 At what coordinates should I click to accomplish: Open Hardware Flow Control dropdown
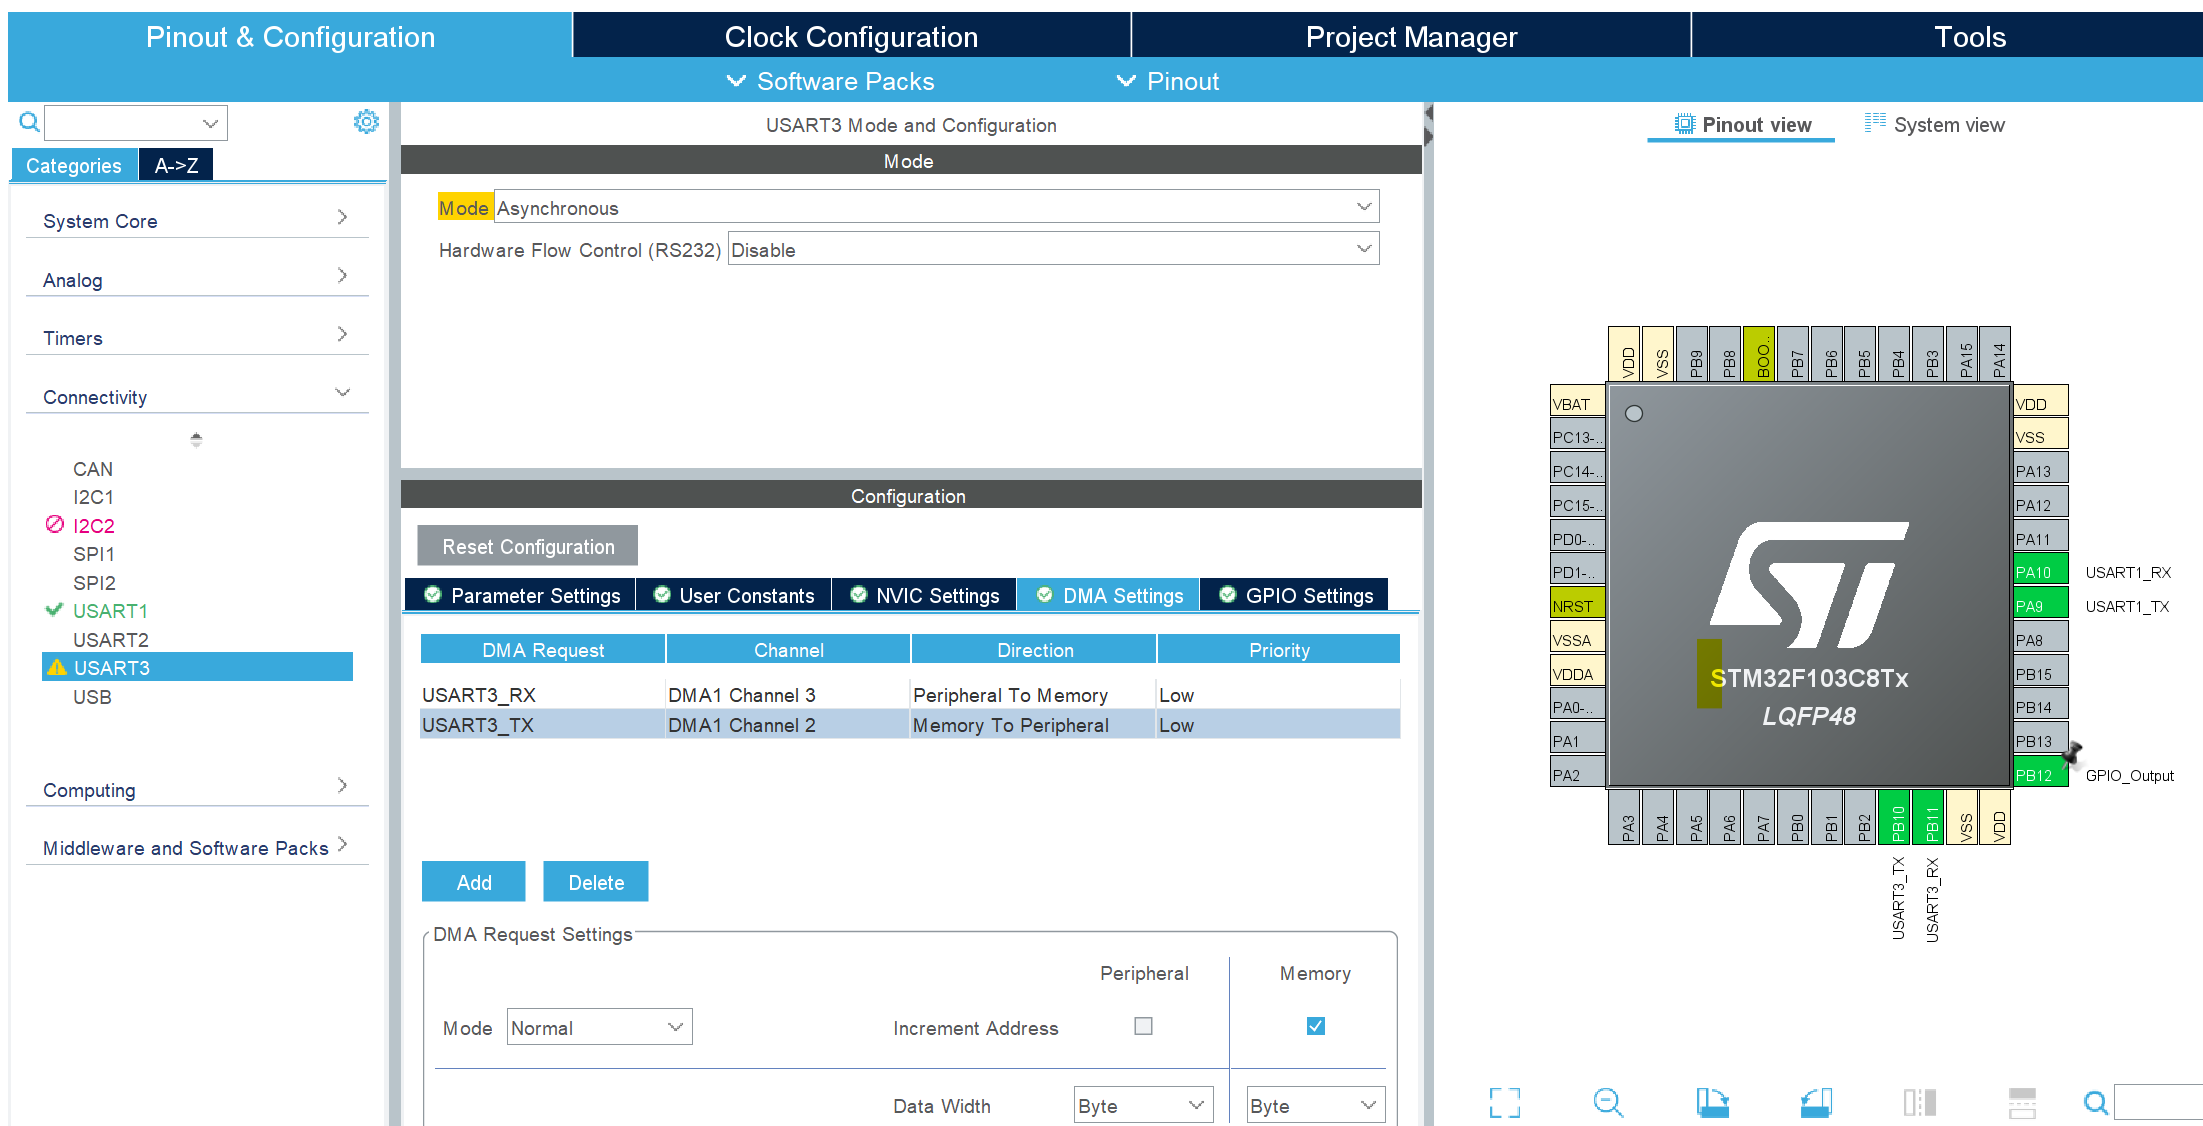[x=1053, y=249]
